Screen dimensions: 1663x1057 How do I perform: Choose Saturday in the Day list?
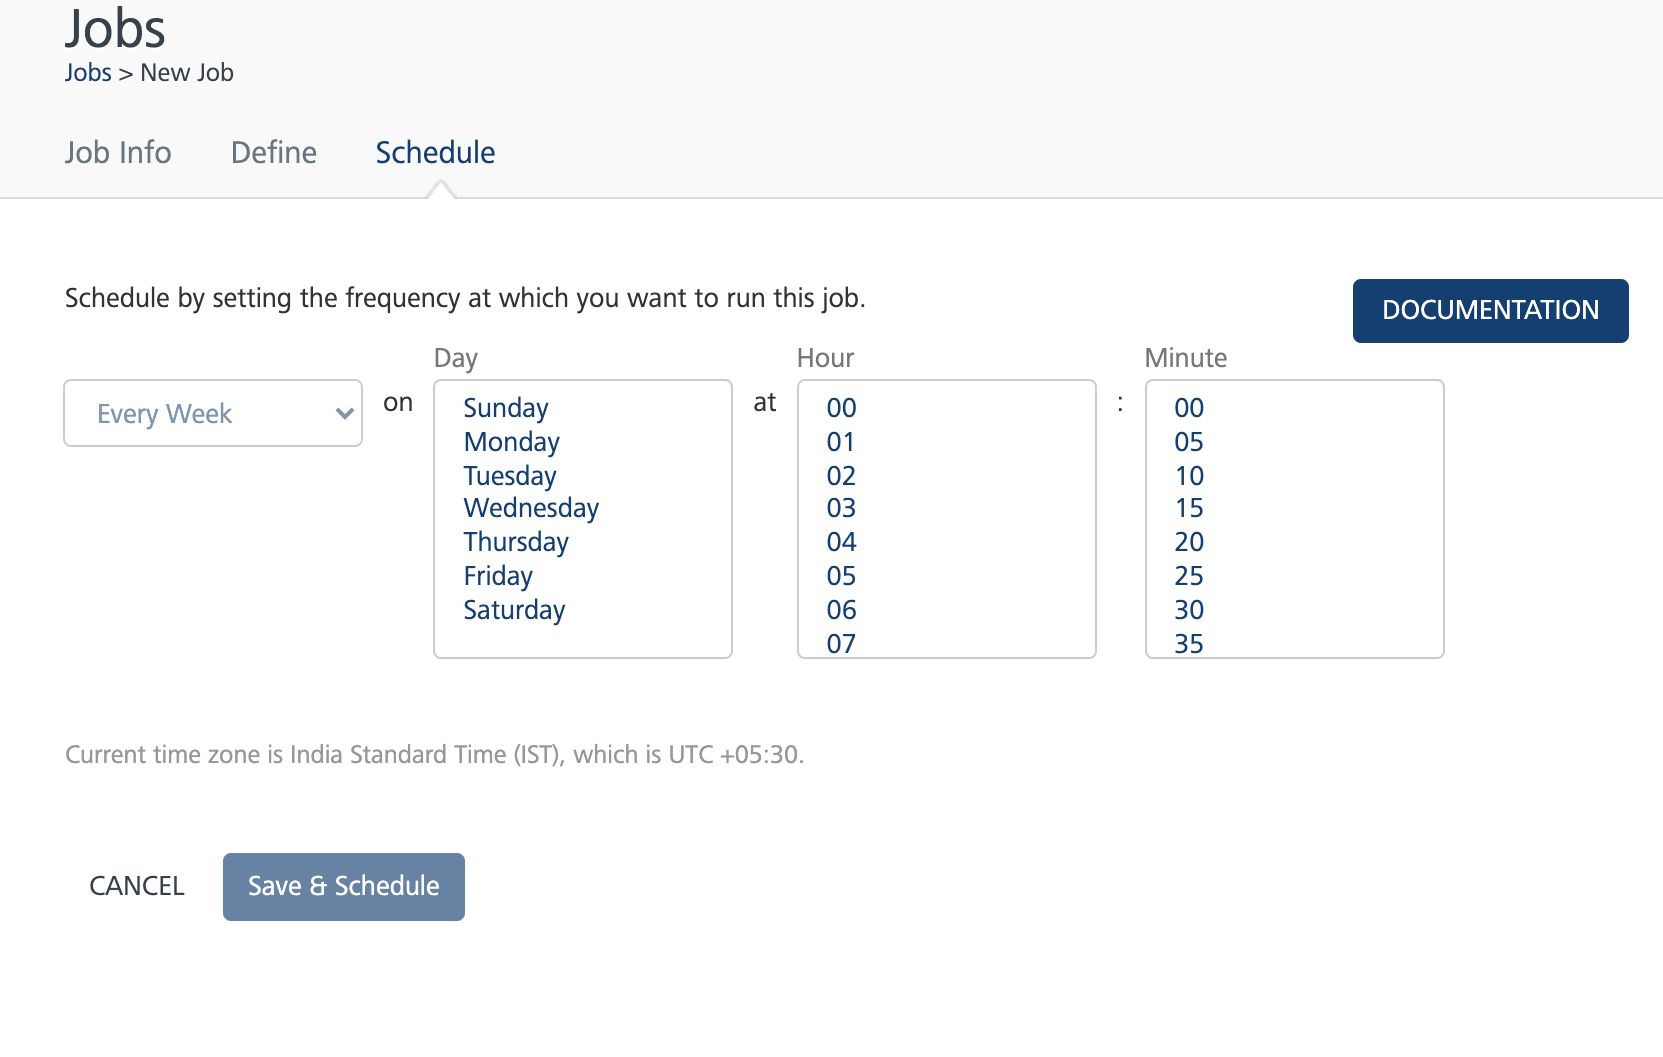tap(514, 610)
